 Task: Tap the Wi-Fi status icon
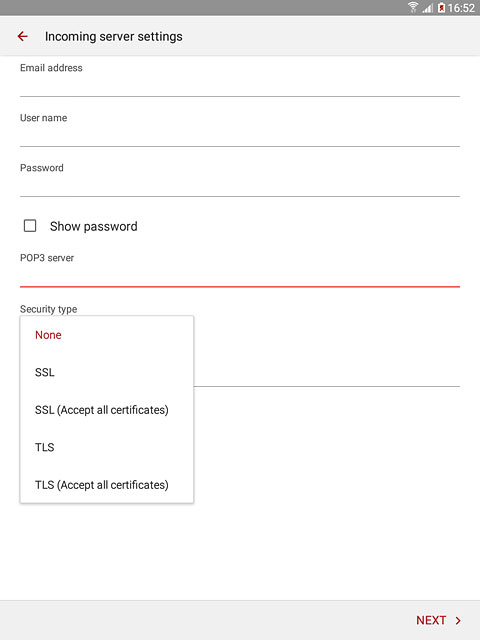[x=413, y=7]
